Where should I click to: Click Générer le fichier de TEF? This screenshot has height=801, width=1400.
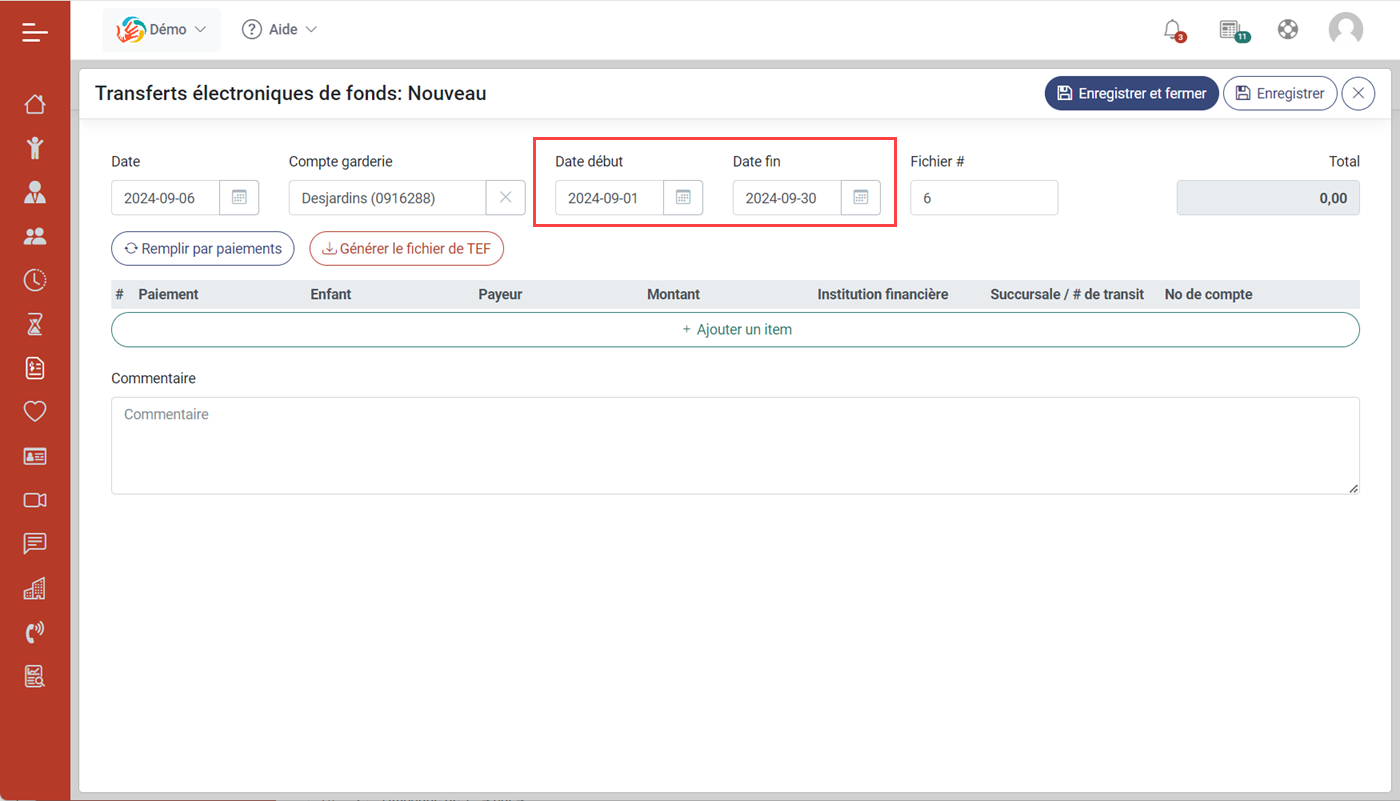[x=406, y=249]
